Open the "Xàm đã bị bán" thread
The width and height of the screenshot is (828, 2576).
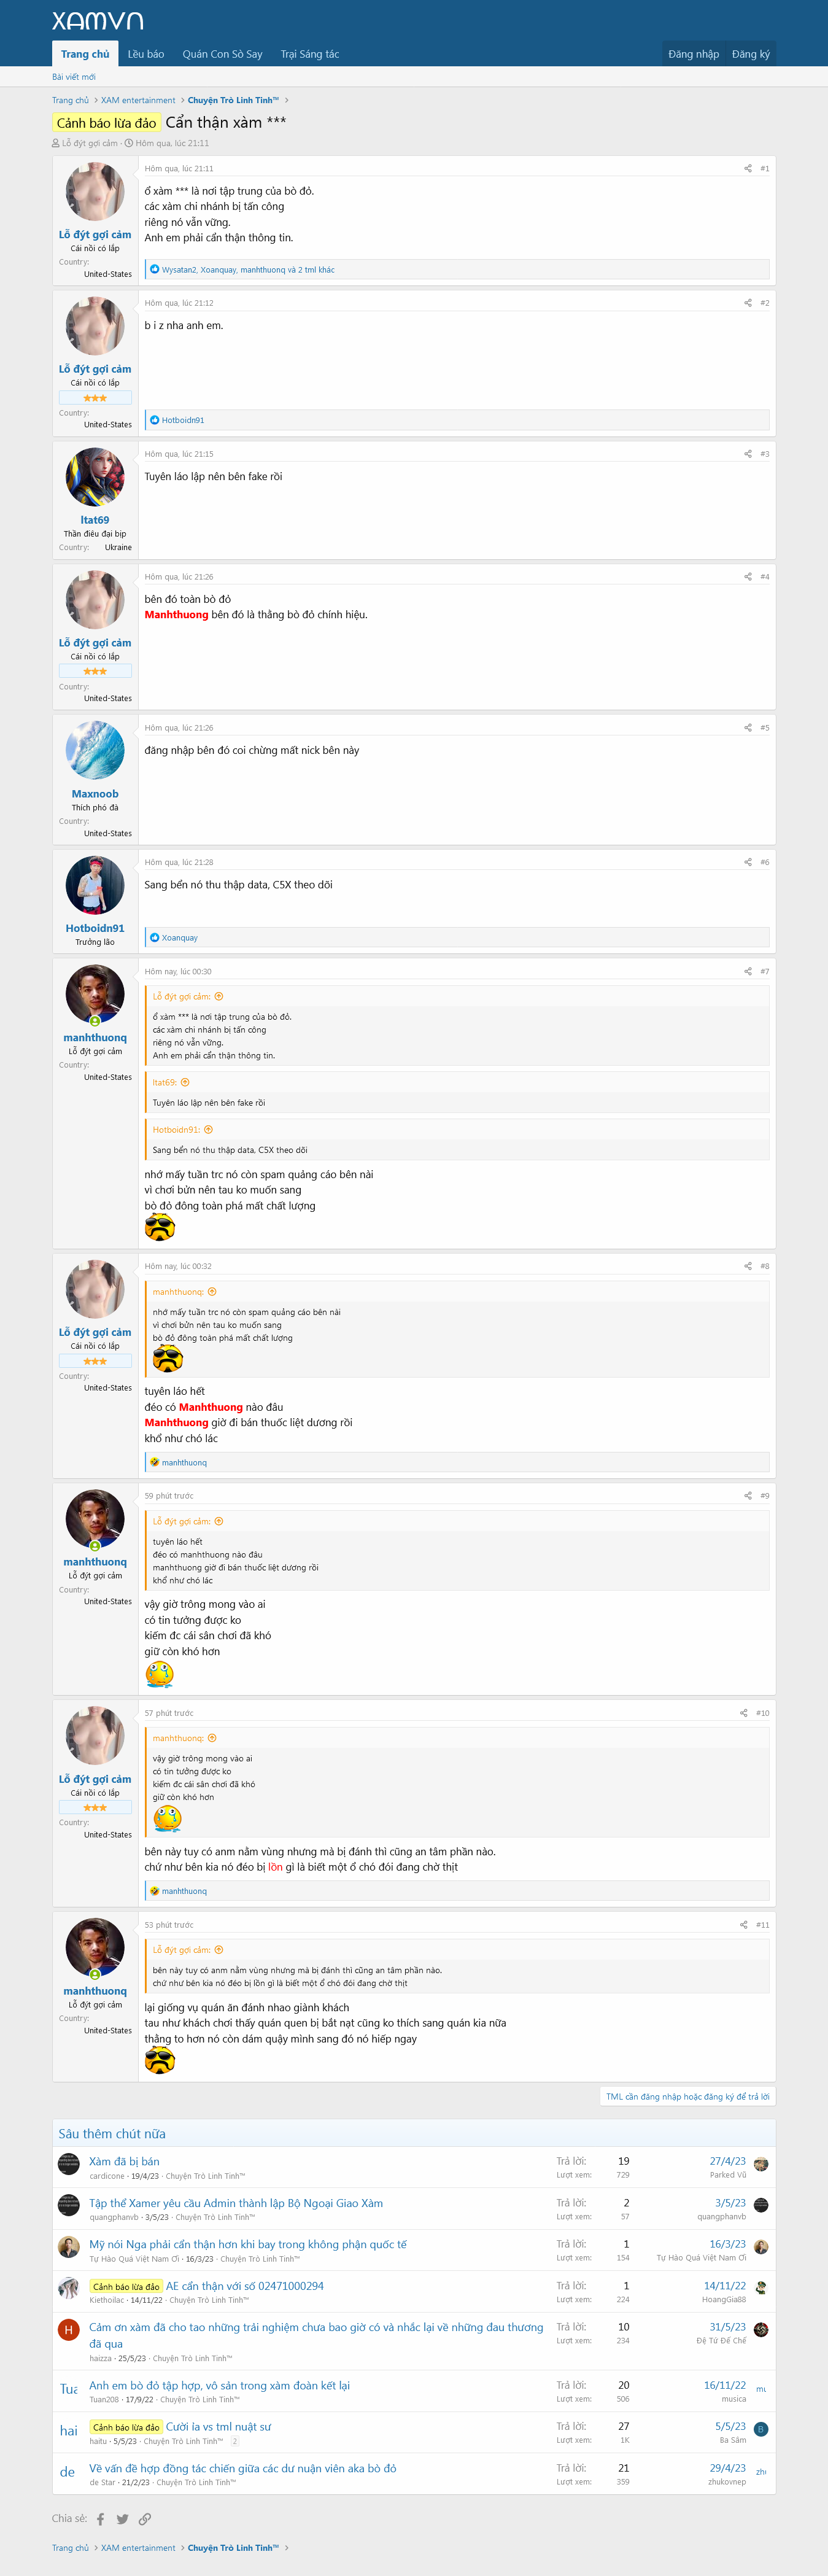124,2161
